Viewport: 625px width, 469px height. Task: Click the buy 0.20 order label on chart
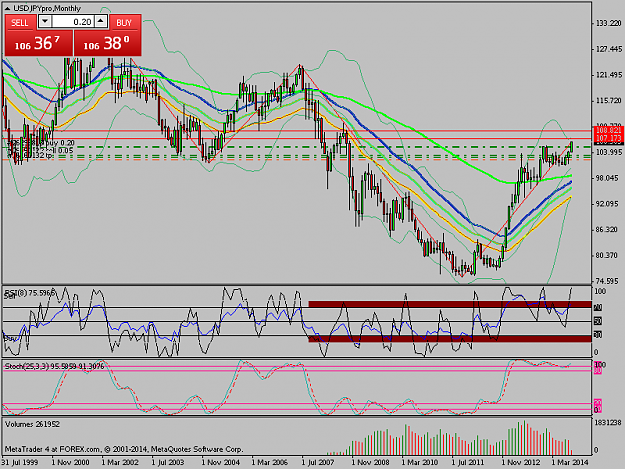(x=60, y=143)
